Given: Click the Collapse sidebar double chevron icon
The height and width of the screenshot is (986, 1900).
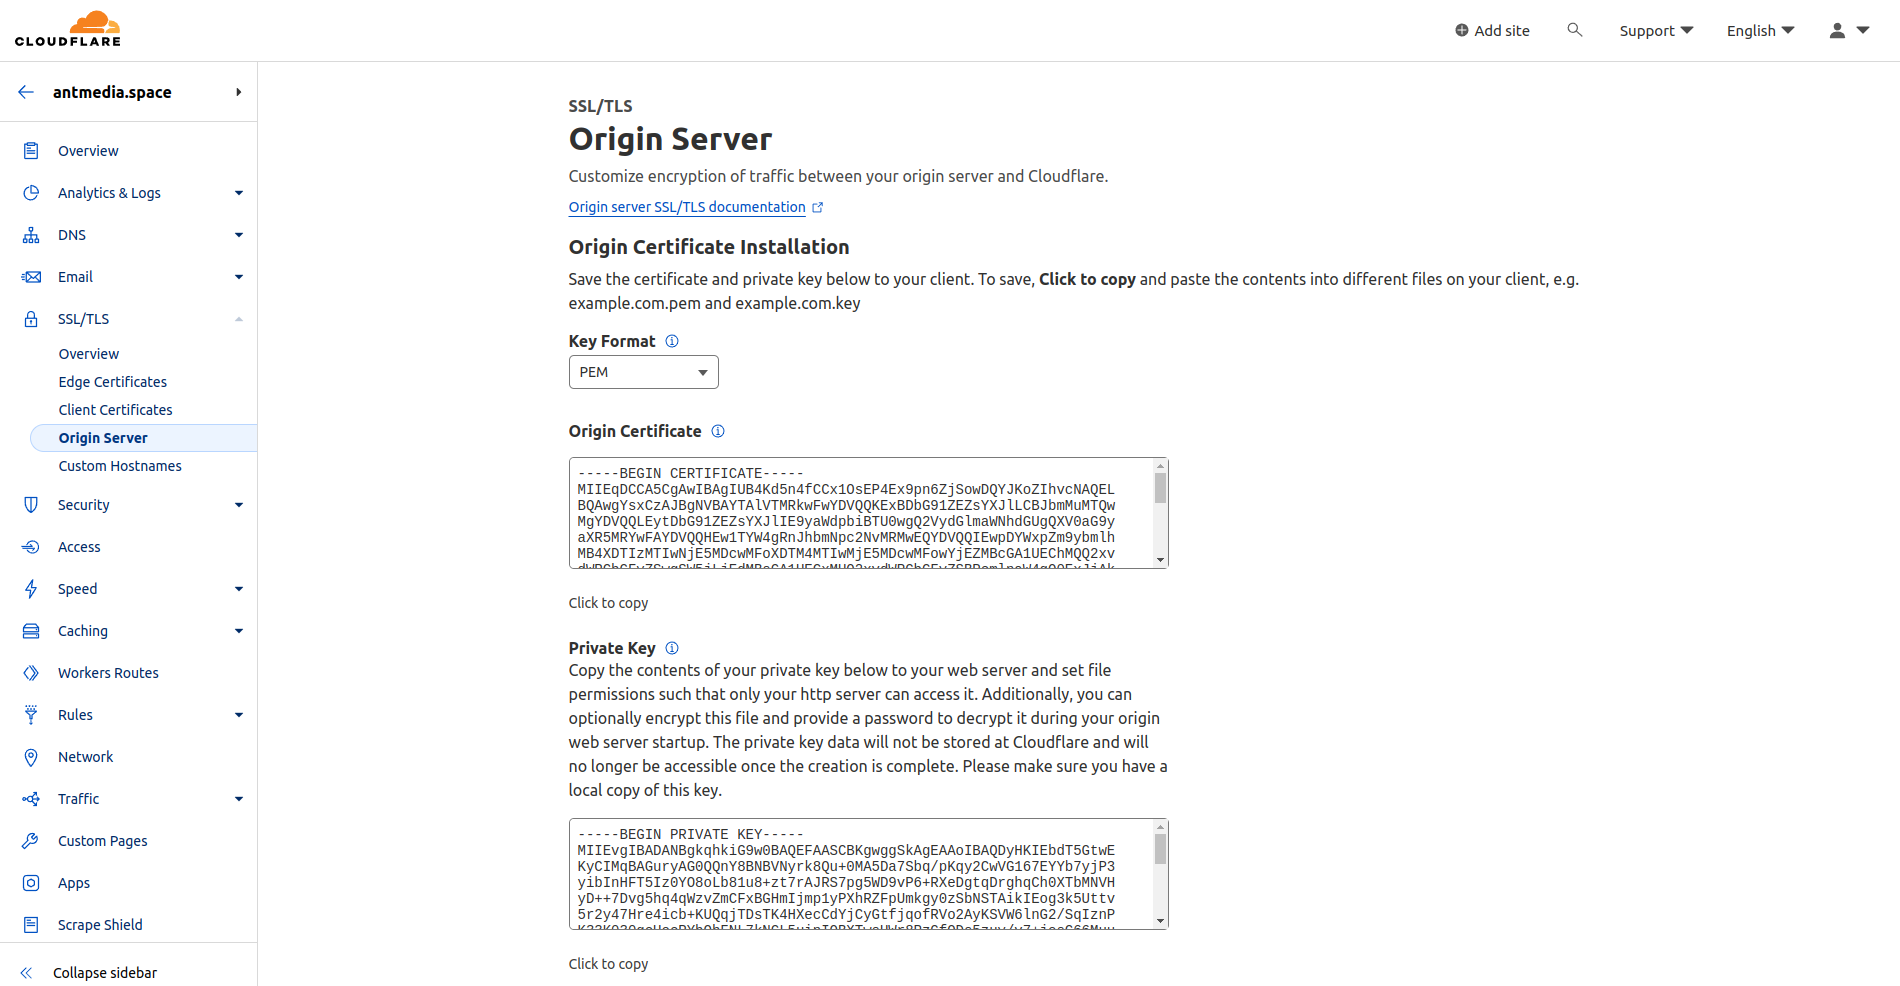Looking at the screenshot, I should coord(26,973).
